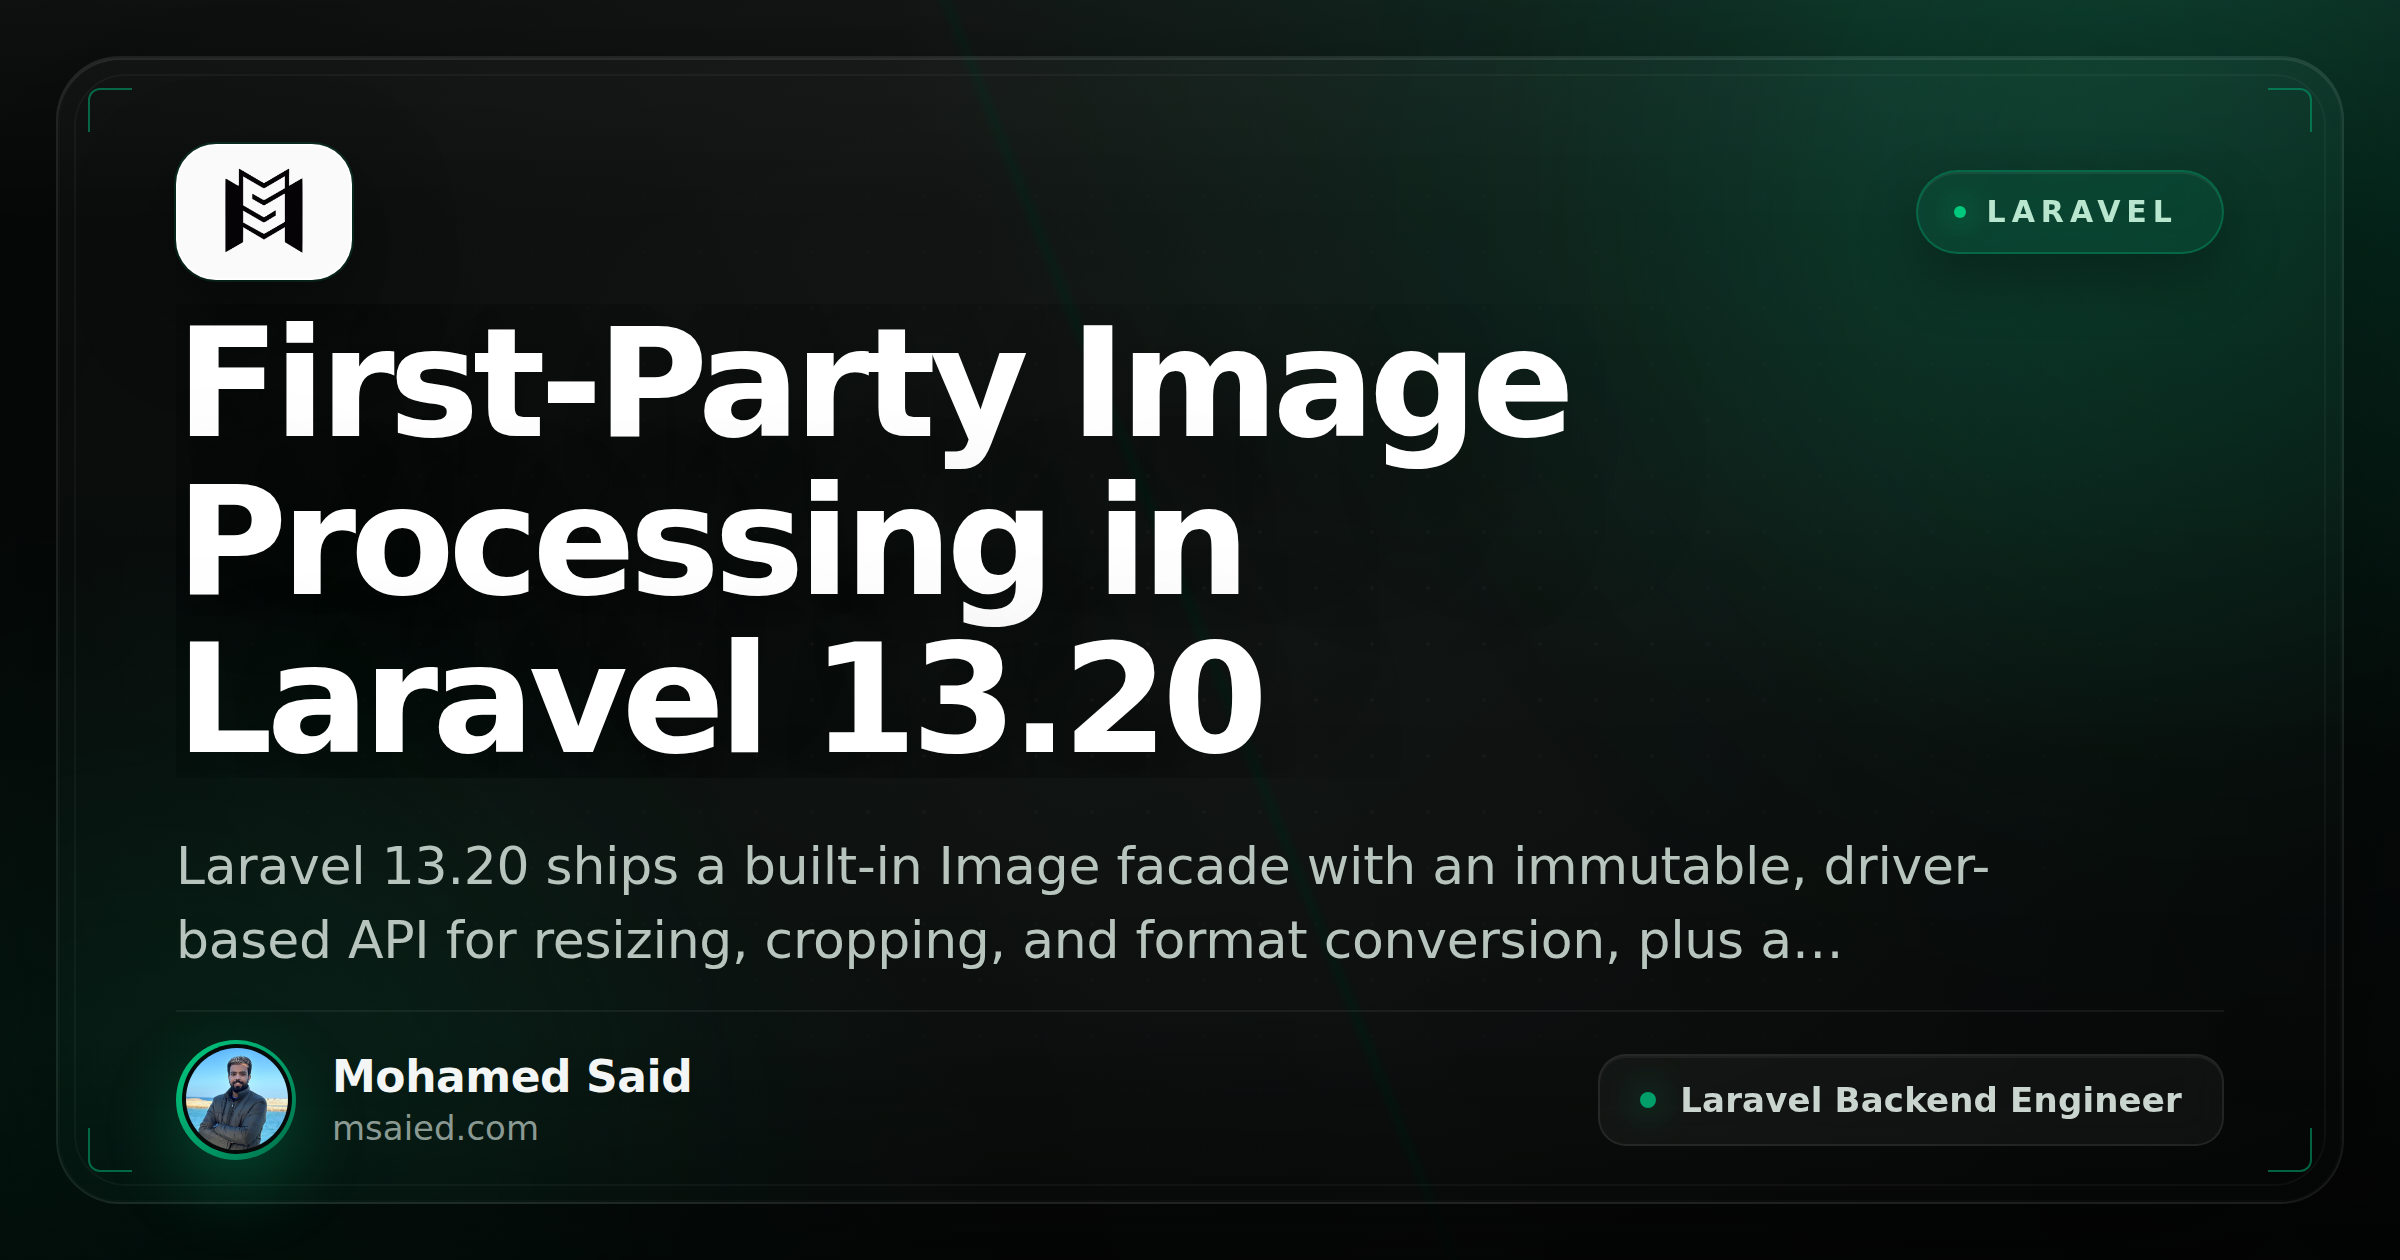
Task: Click the author name Mohamed Said
Action: 512,1077
